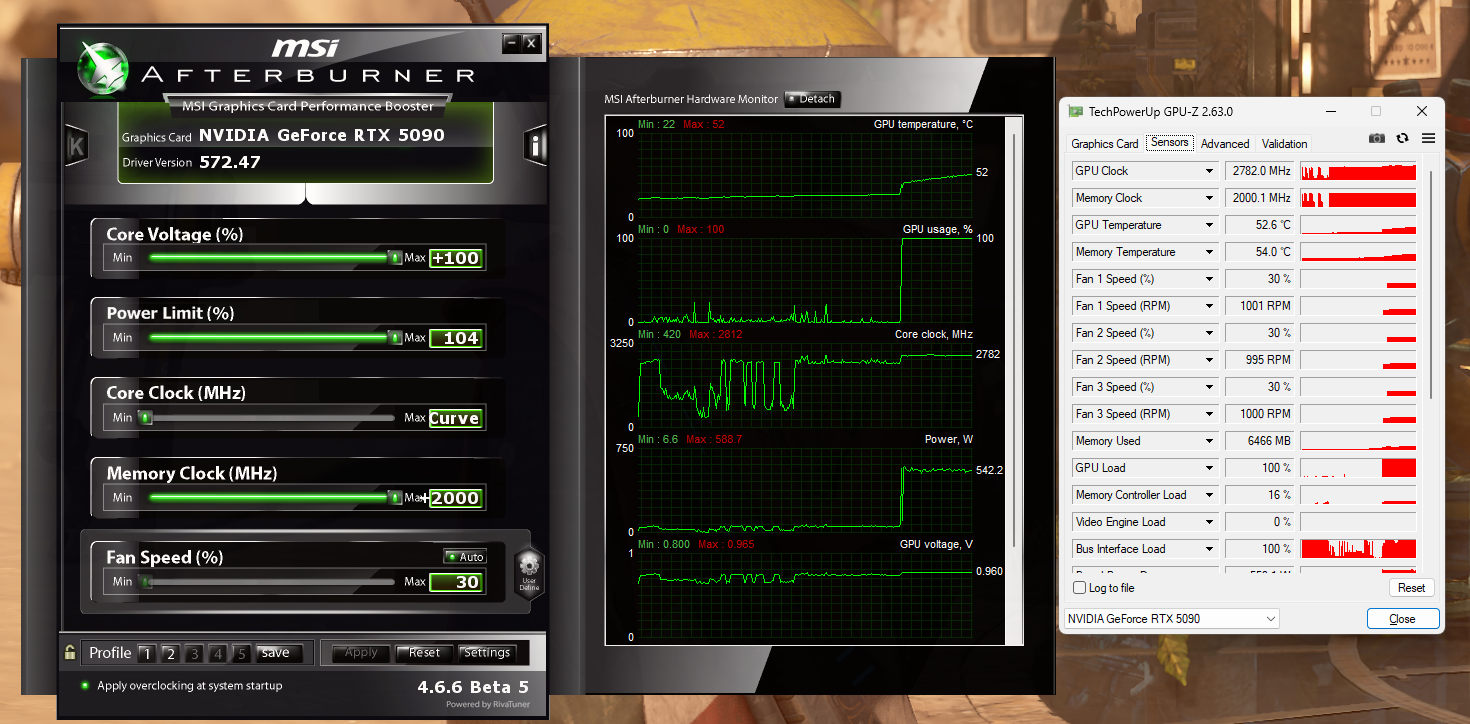The height and width of the screenshot is (724, 1470).
Task: Click the Core Voltage slider handle
Action: (395, 257)
